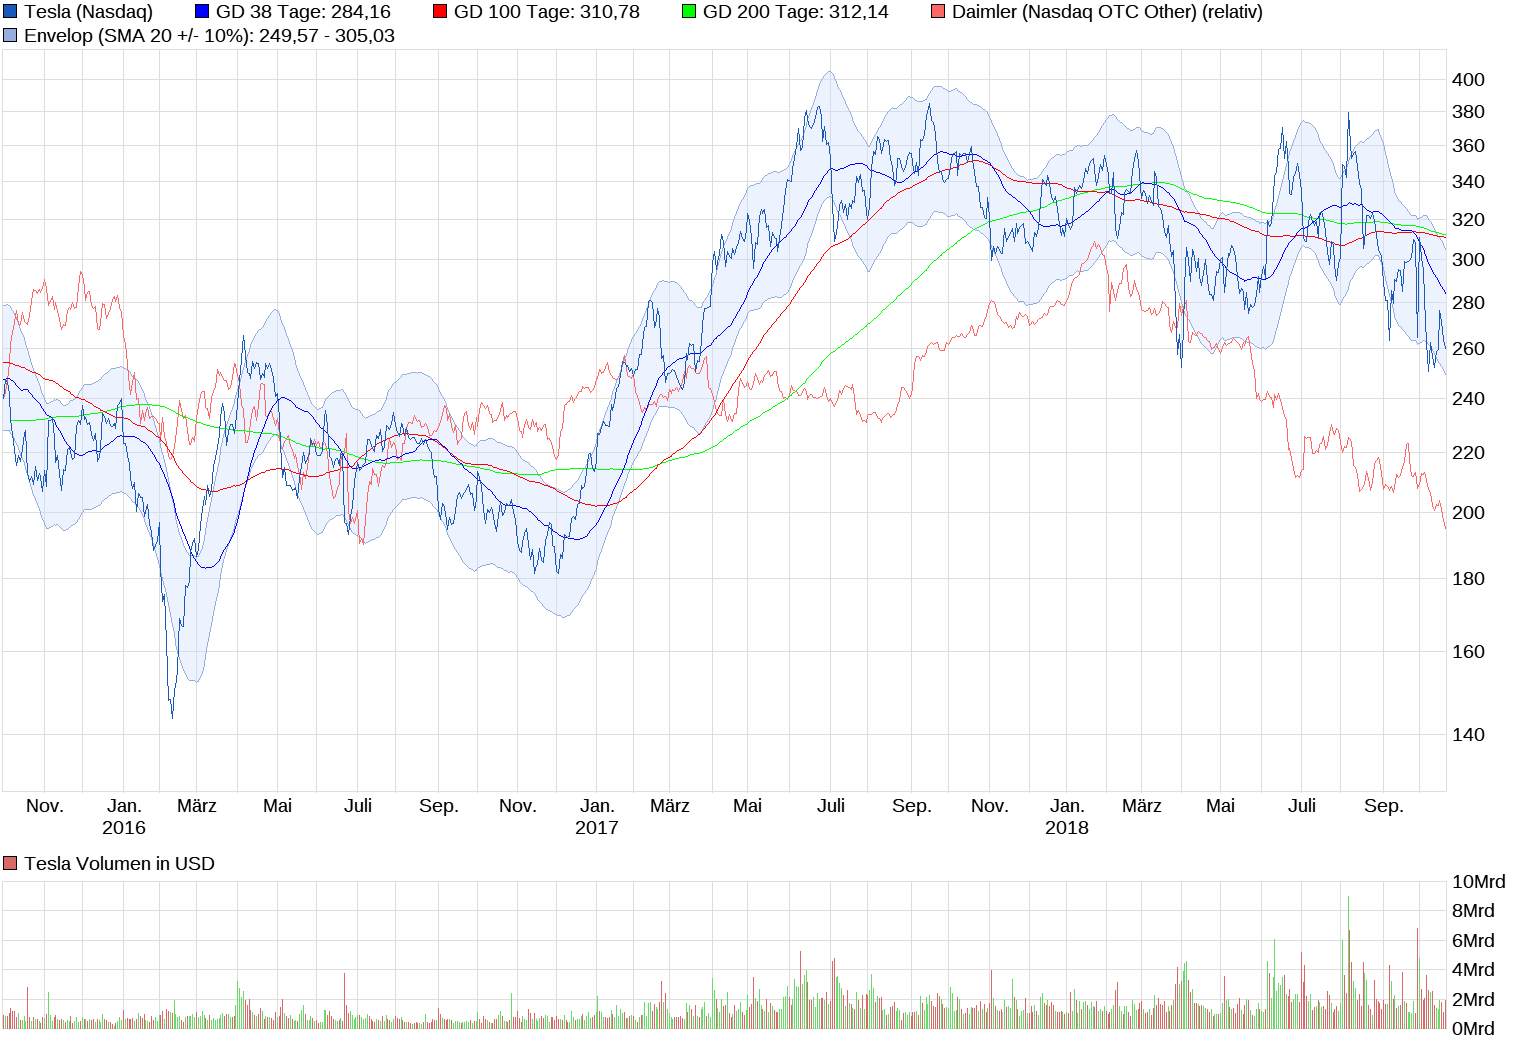Click the 220 price axis label

point(1468,453)
